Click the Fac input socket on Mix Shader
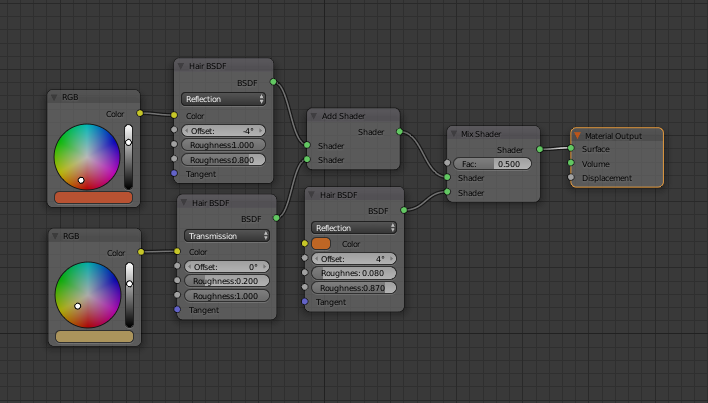 (447, 163)
